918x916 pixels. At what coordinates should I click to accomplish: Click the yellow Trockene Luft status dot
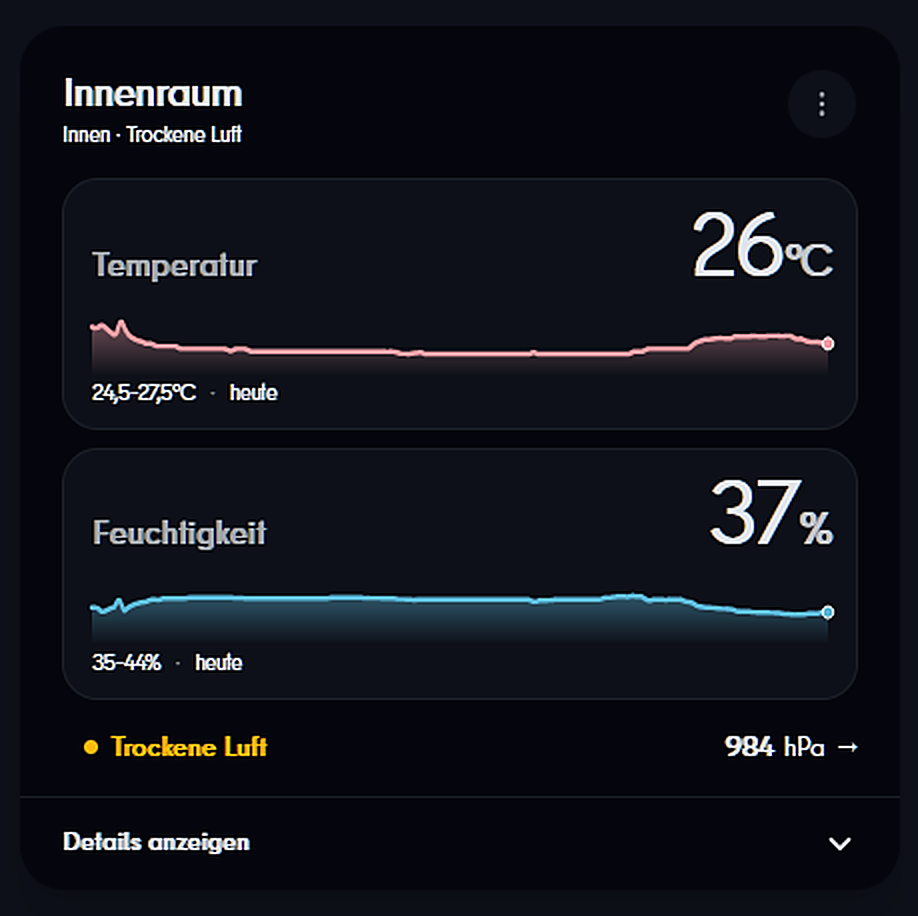pyautogui.click(x=91, y=747)
